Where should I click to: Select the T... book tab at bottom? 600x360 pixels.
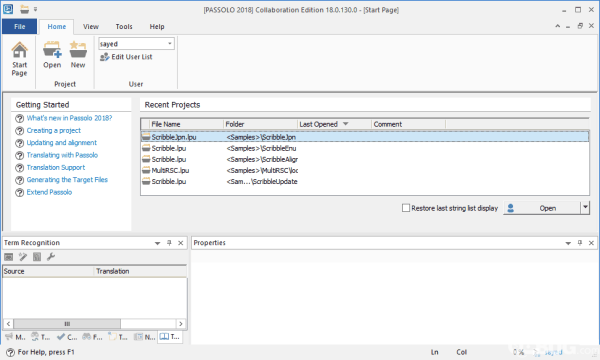(170, 337)
